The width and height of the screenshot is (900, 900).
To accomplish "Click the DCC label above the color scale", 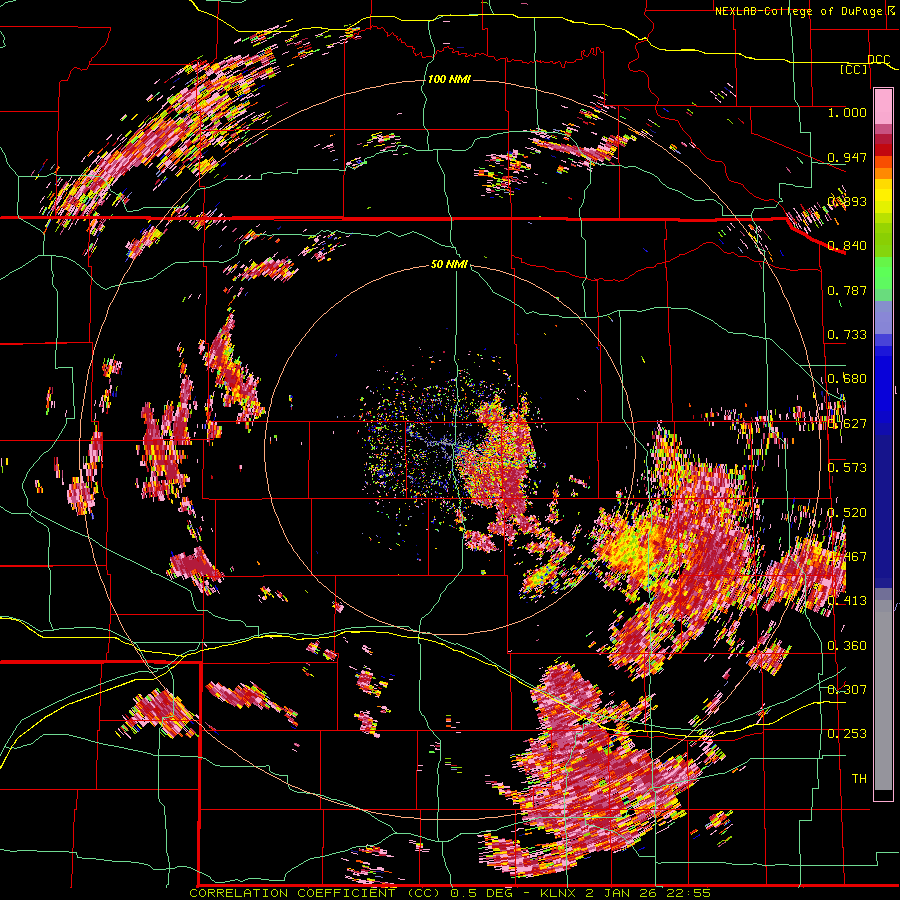I will [x=878, y=60].
